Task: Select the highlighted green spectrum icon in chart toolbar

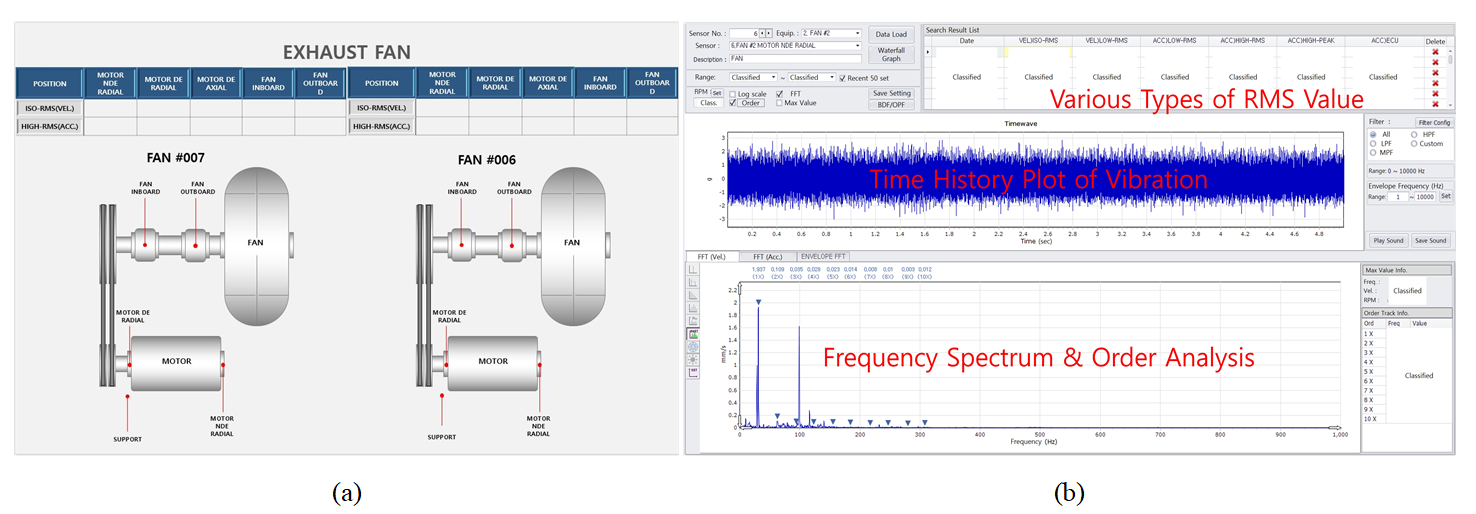Action: click(x=693, y=333)
